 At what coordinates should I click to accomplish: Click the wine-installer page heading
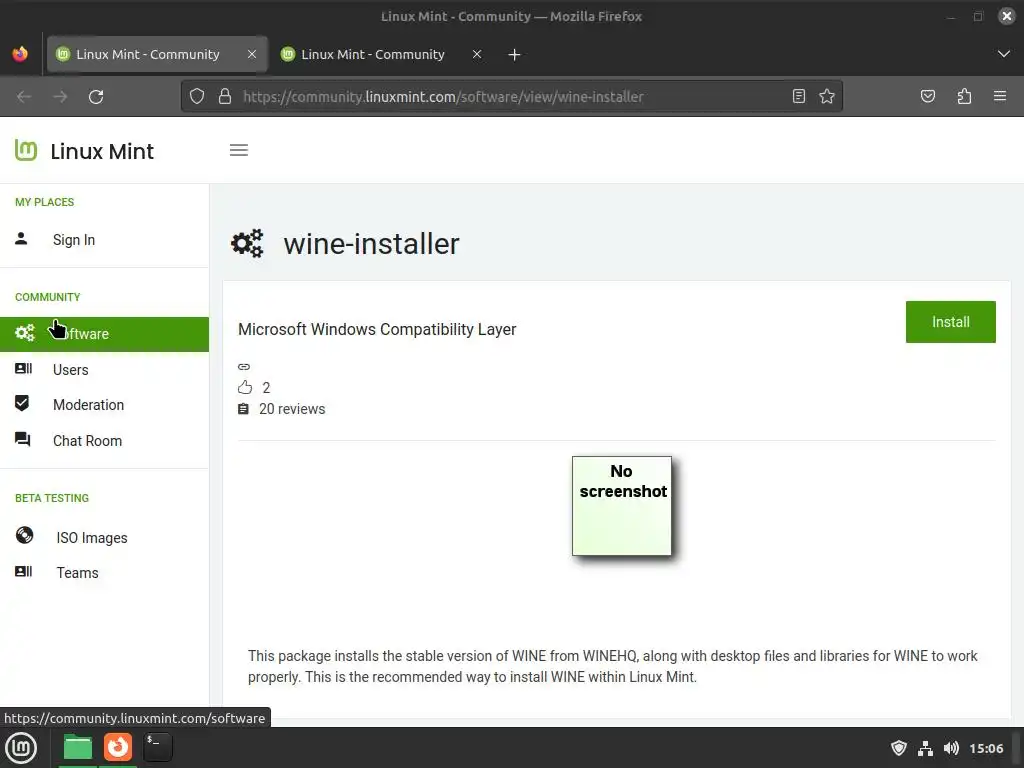(x=371, y=244)
